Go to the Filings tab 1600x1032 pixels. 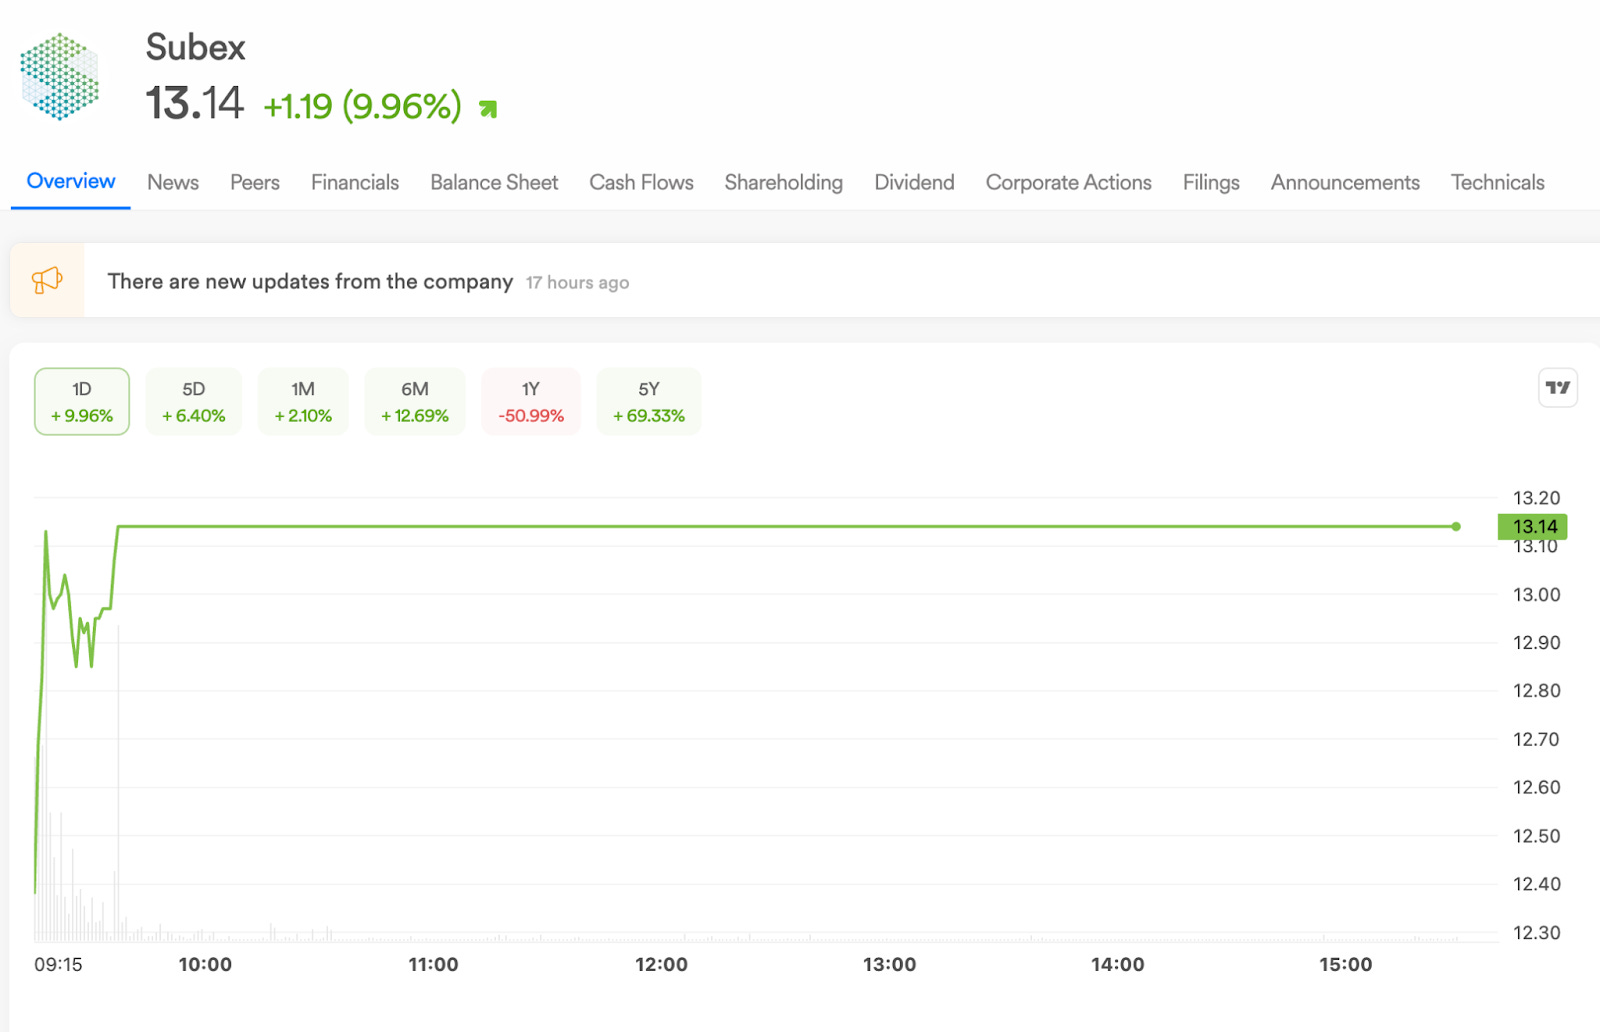[1211, 182]
